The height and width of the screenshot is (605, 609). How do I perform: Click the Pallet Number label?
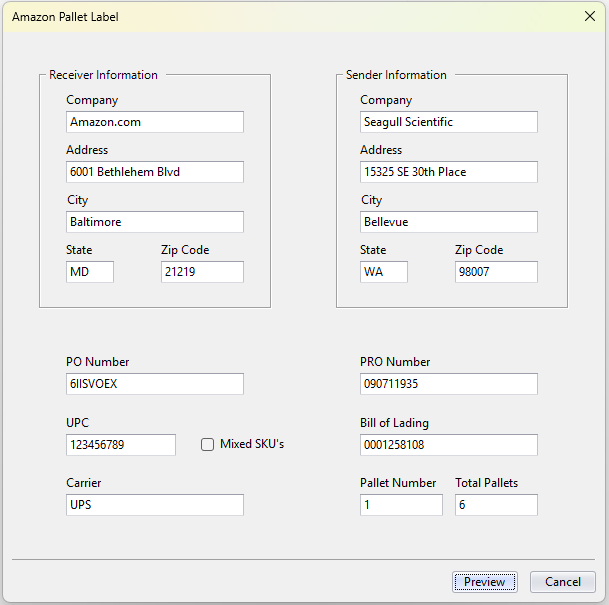click(398, 483)
